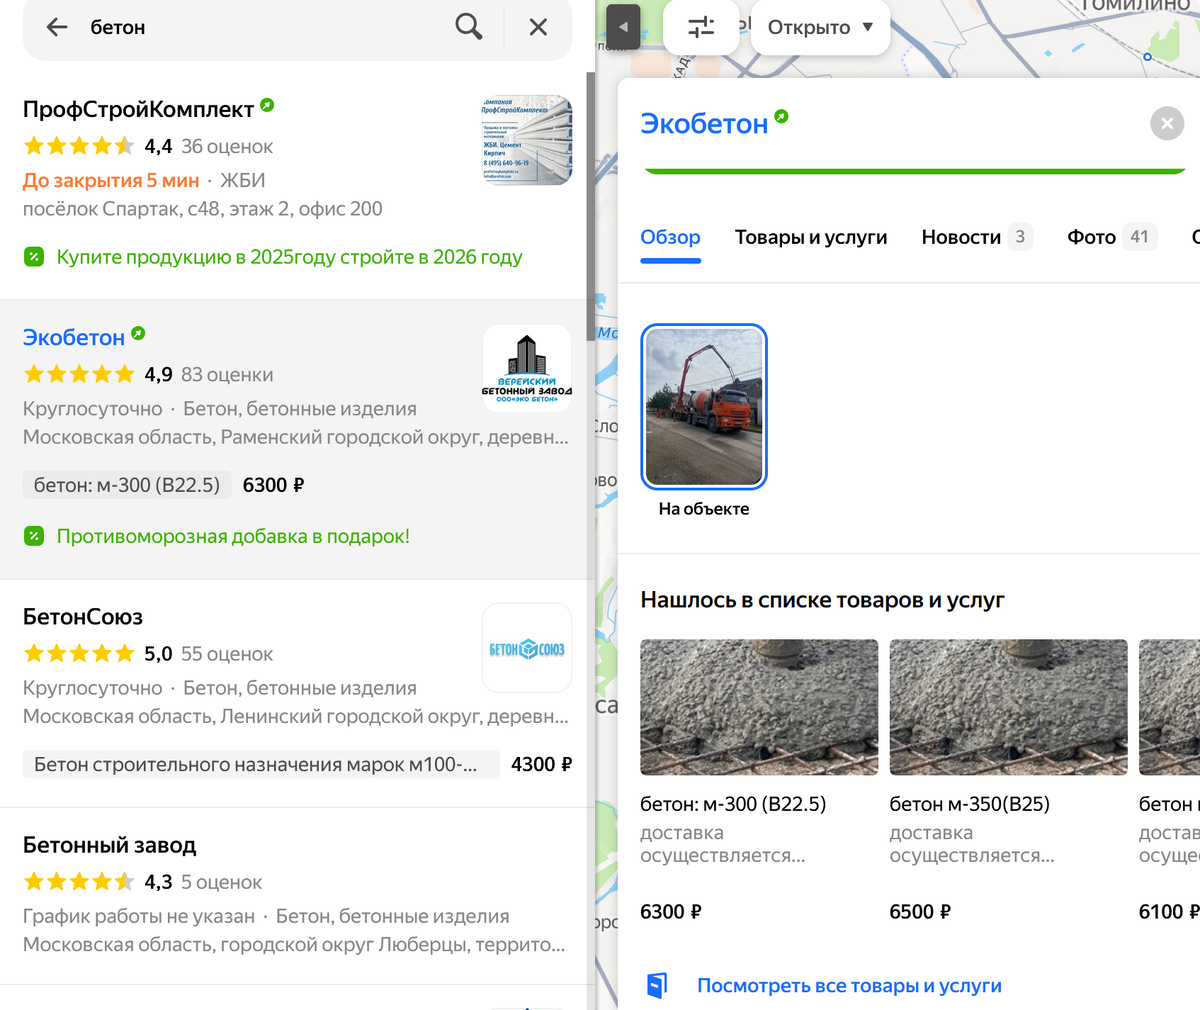Image resolution: width=1200 pixels, height=1010 pixels.
Task: Click Экобетон Верейский бетонный завод logo
Action: pos(527,369)
